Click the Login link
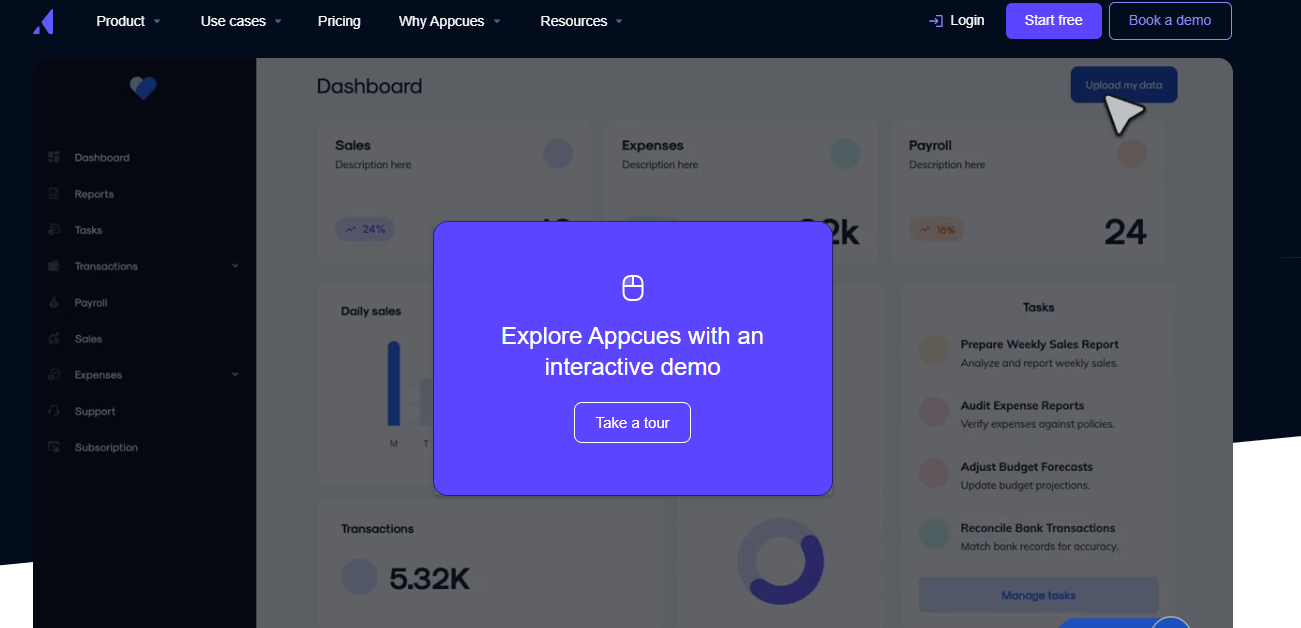Screen dimensions: 1301x628 pos(967,20)
